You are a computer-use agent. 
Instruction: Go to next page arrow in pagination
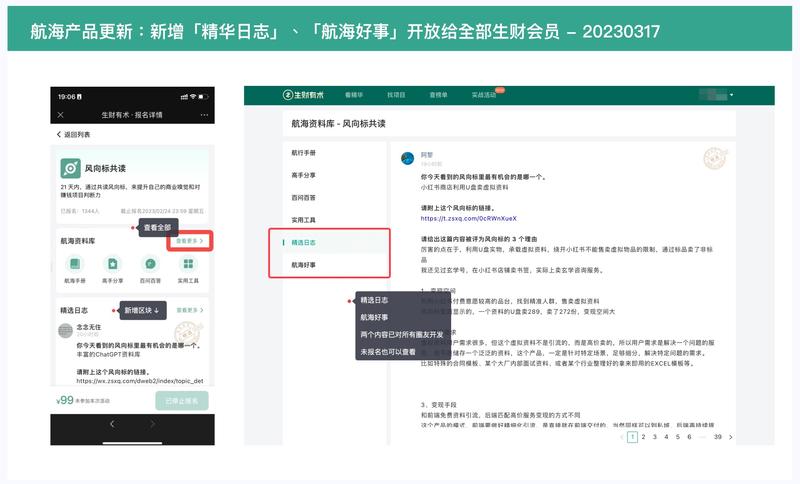[x=731, y=437]
